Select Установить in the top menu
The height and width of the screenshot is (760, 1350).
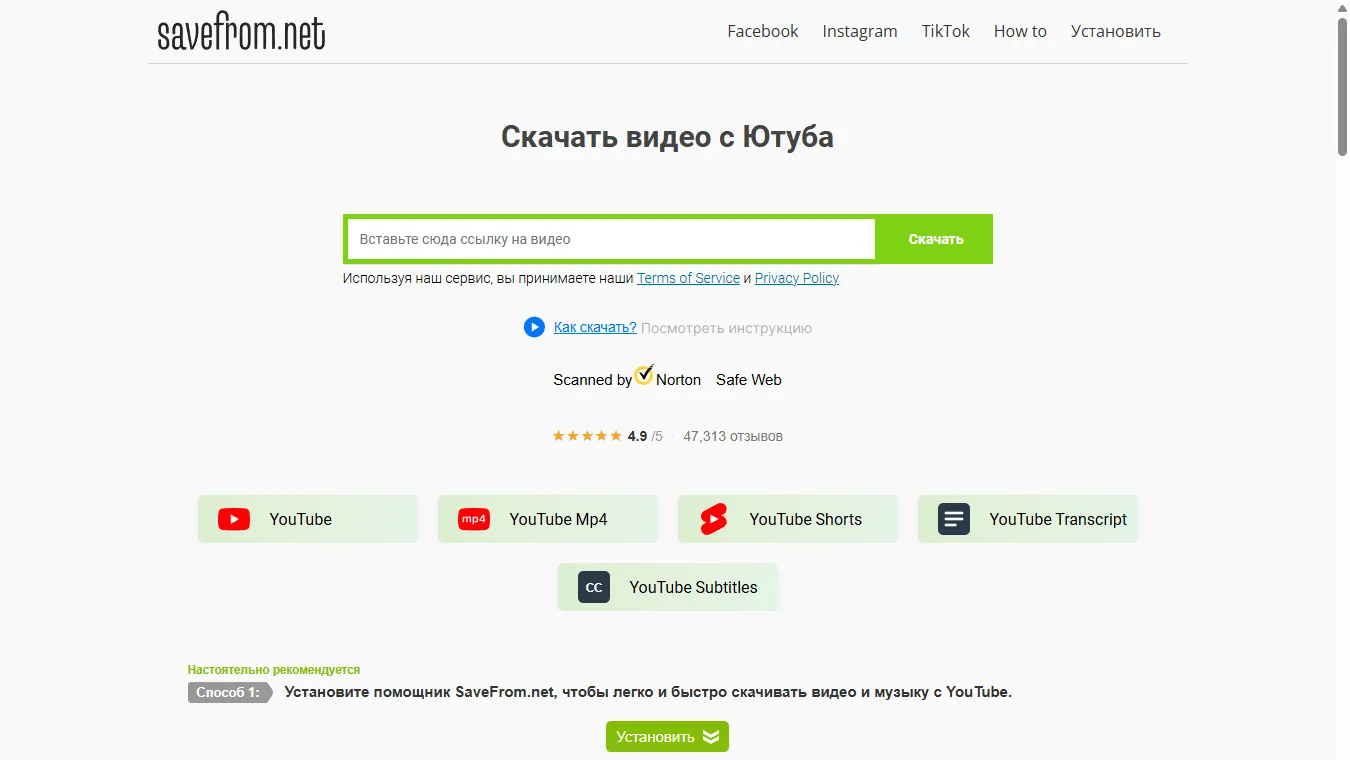1116,31
